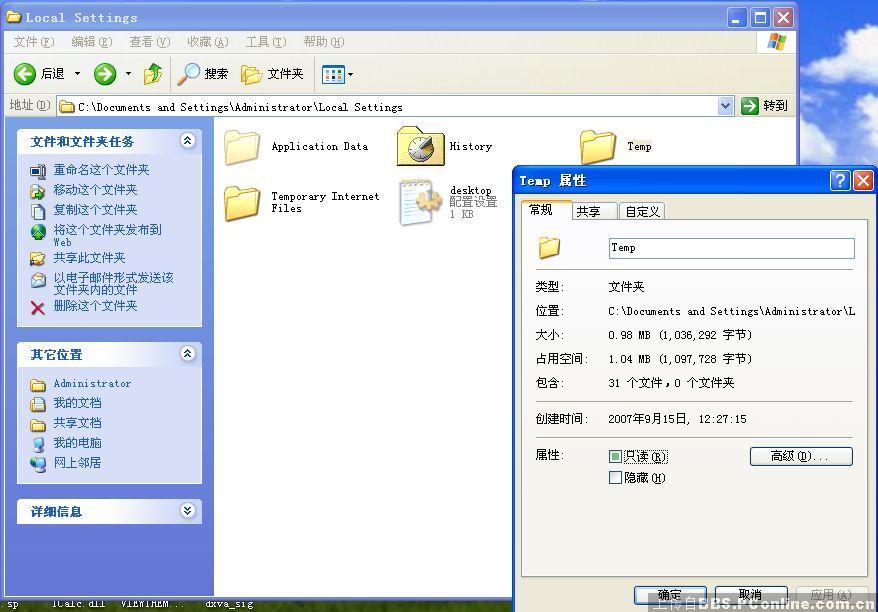Viewport: 878px width, 612px height.
Task: Open the Tools (工具) menu
Action: pyautogui.click(x=265, y=42)
